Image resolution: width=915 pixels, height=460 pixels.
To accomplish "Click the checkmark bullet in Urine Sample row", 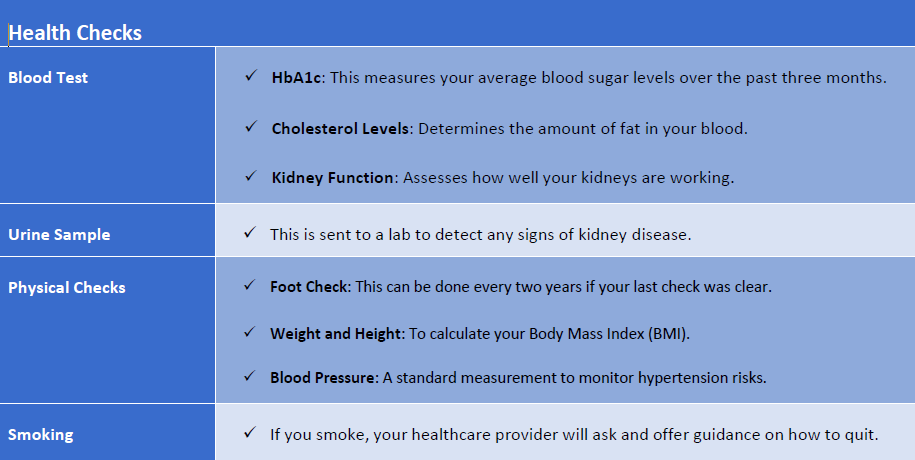I will (x=250, y=233).
